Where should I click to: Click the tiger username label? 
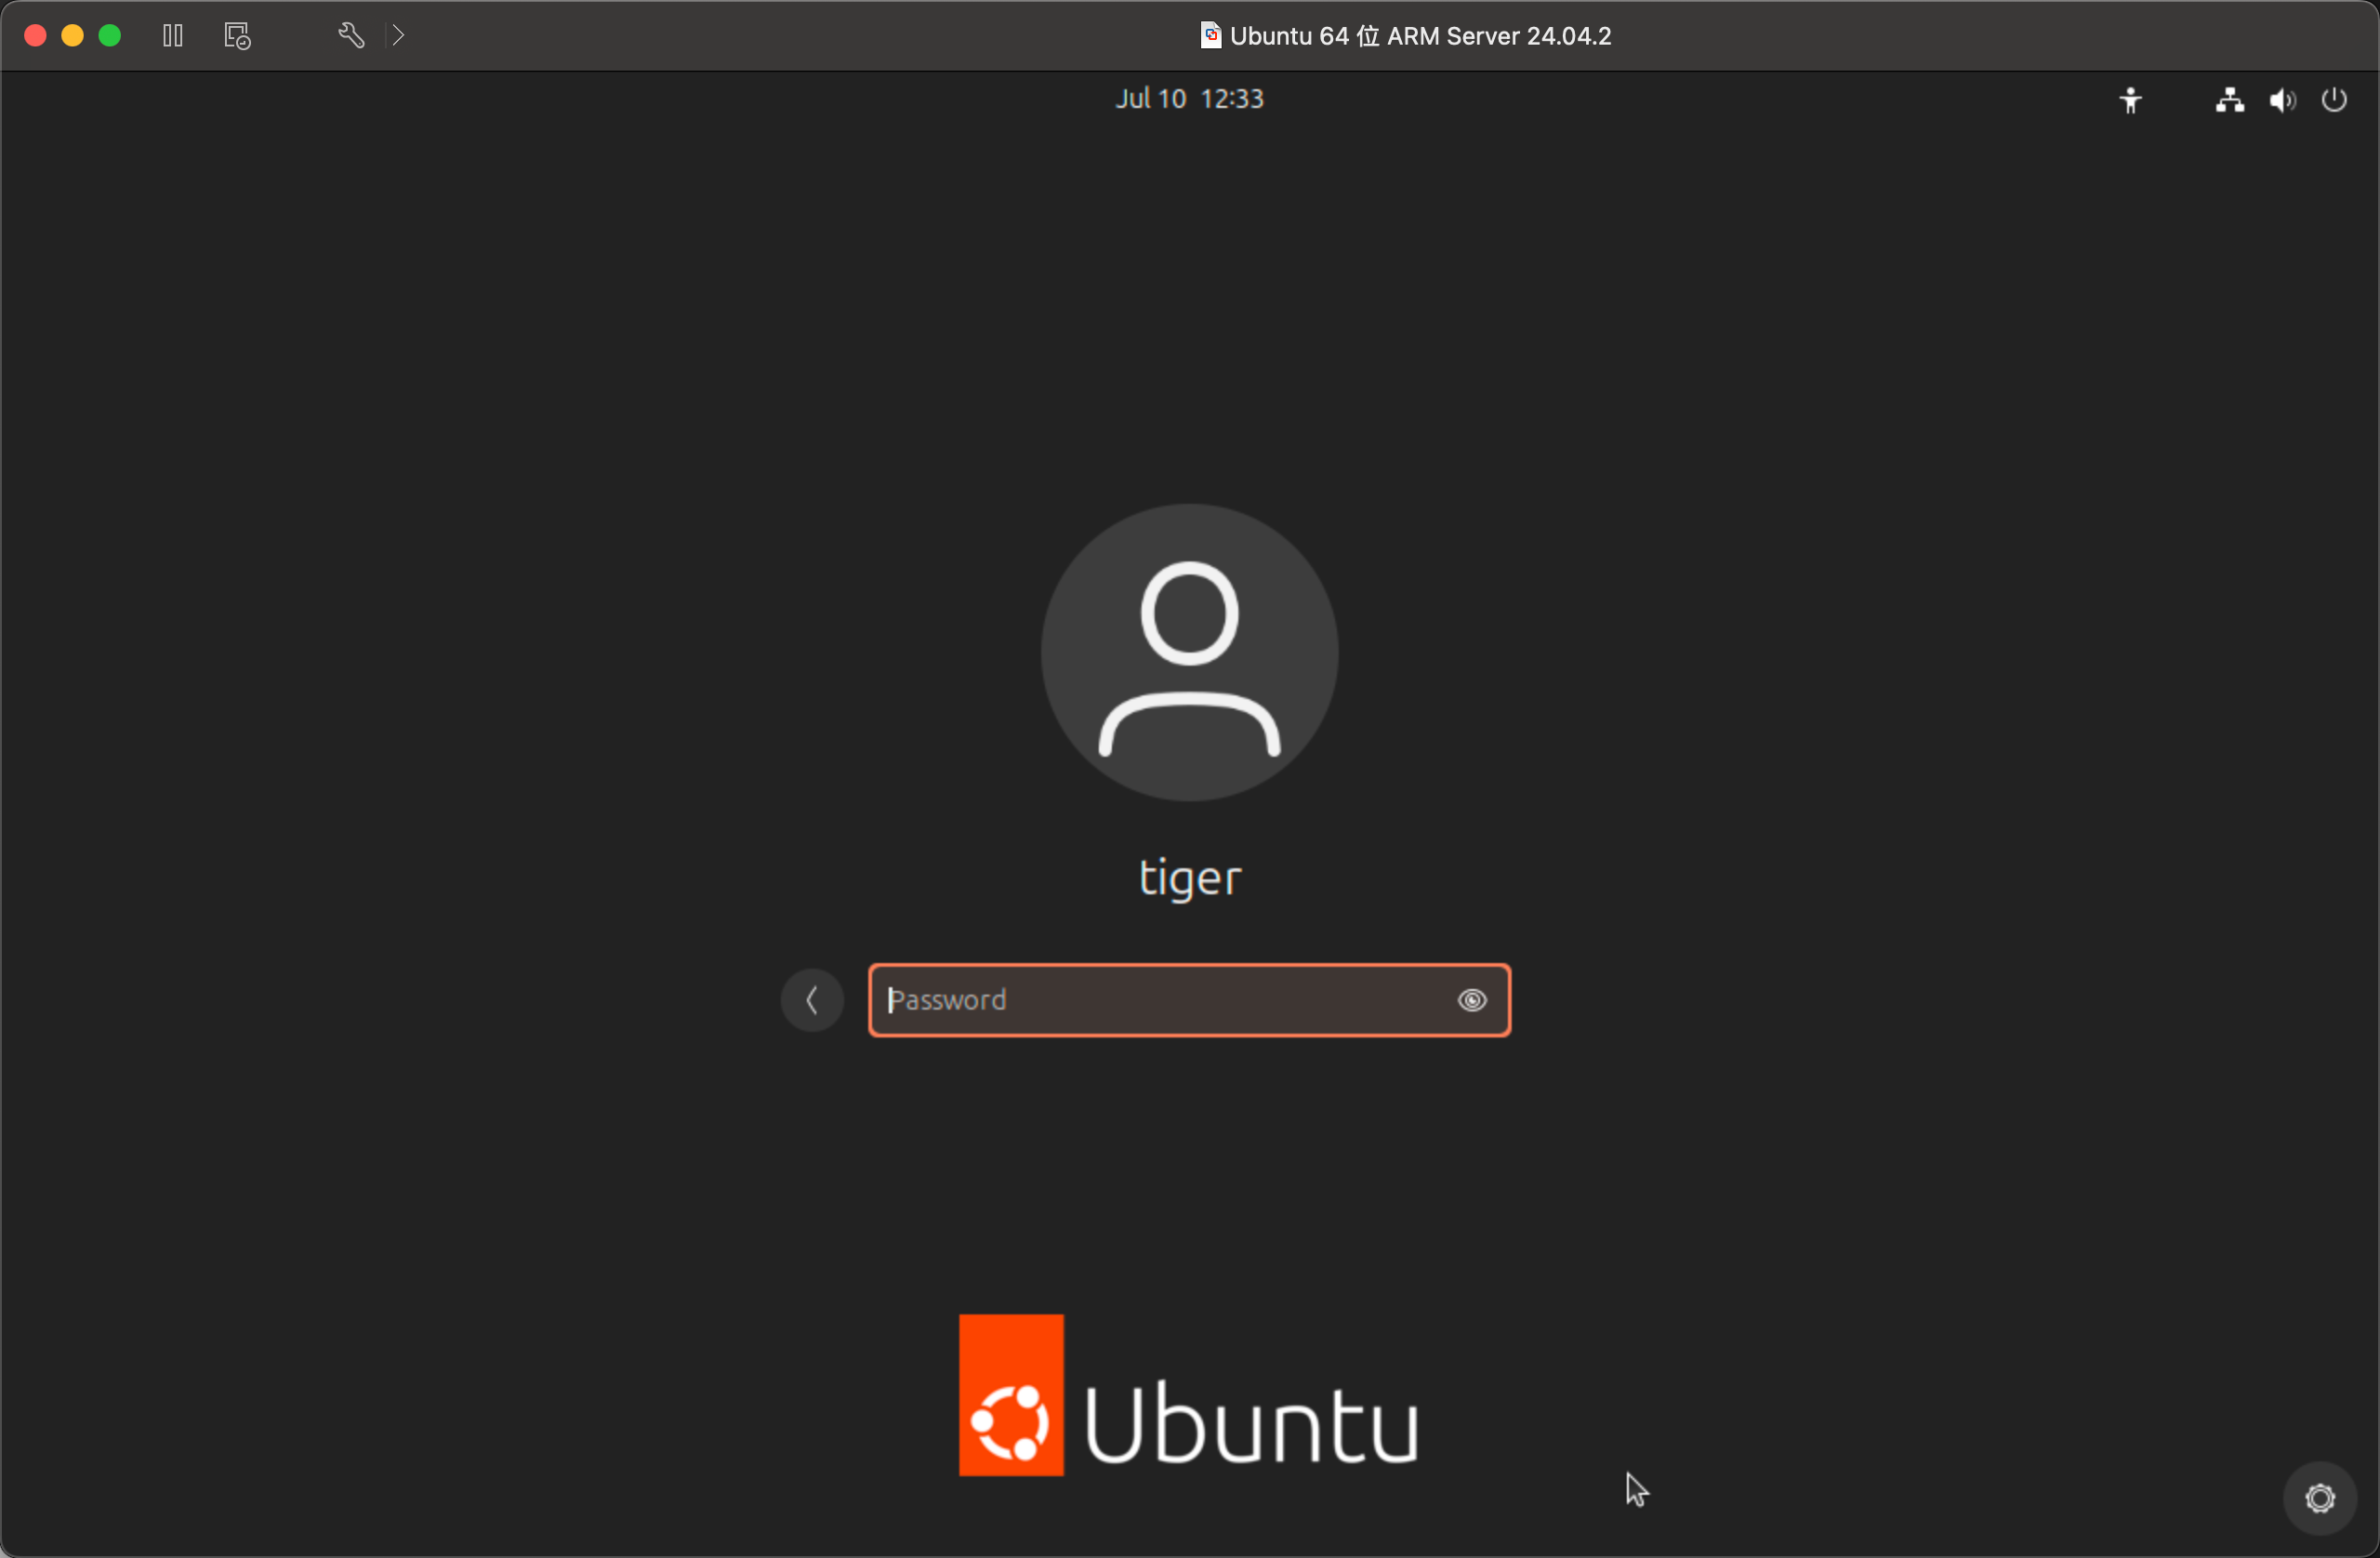tap(1190, 878)
